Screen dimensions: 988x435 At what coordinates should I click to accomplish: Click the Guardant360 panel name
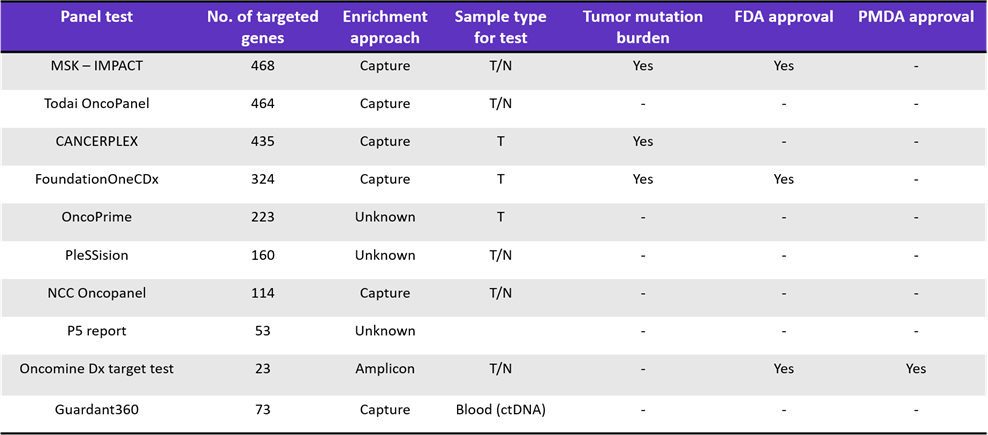pos(97,409)
